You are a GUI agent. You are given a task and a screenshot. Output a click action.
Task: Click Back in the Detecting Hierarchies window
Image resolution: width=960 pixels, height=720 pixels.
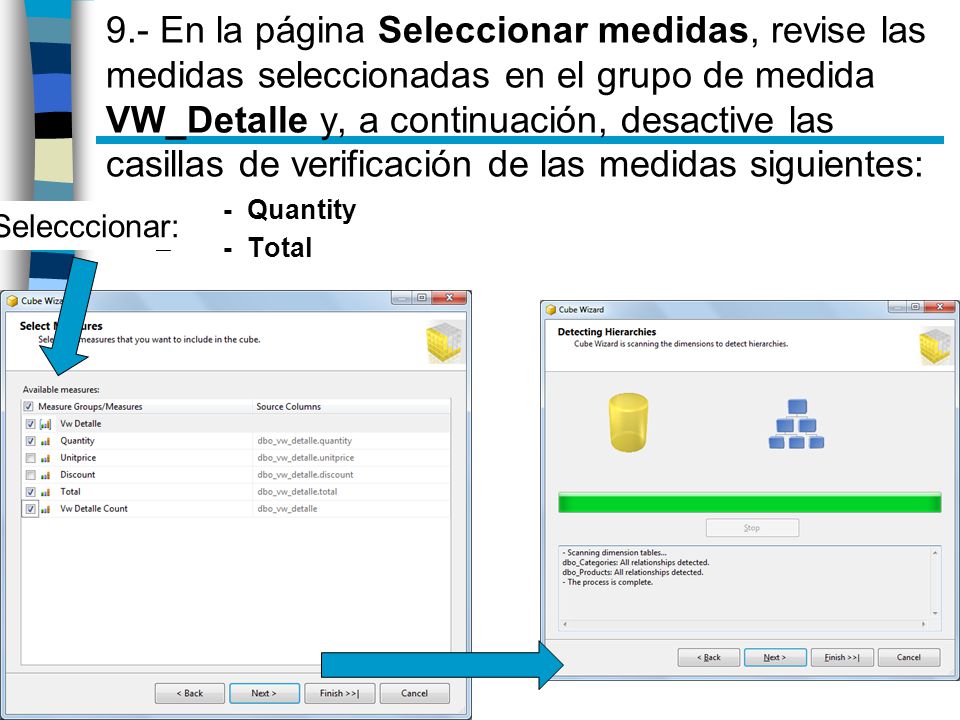click(709, 658)
